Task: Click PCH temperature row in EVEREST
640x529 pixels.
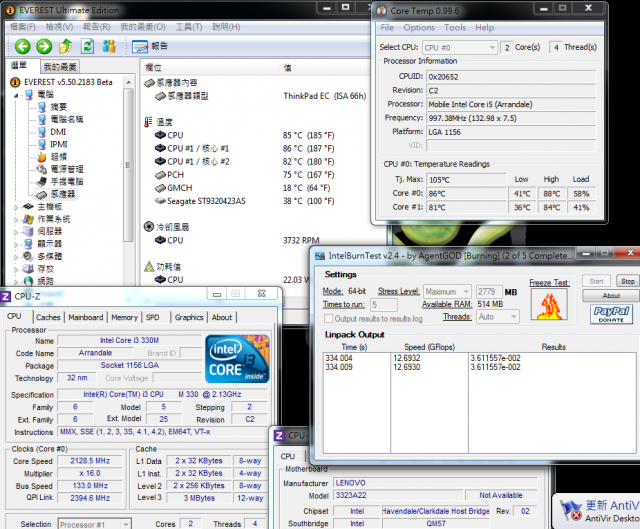Action: point(245,175)
